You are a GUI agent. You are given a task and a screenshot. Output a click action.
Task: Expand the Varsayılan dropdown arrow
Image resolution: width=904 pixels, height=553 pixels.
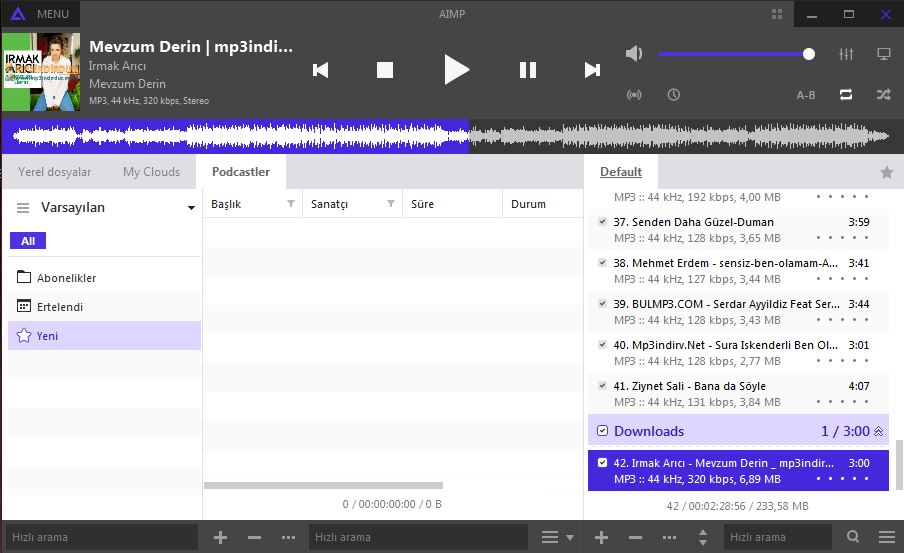click(x=191, y=208)
